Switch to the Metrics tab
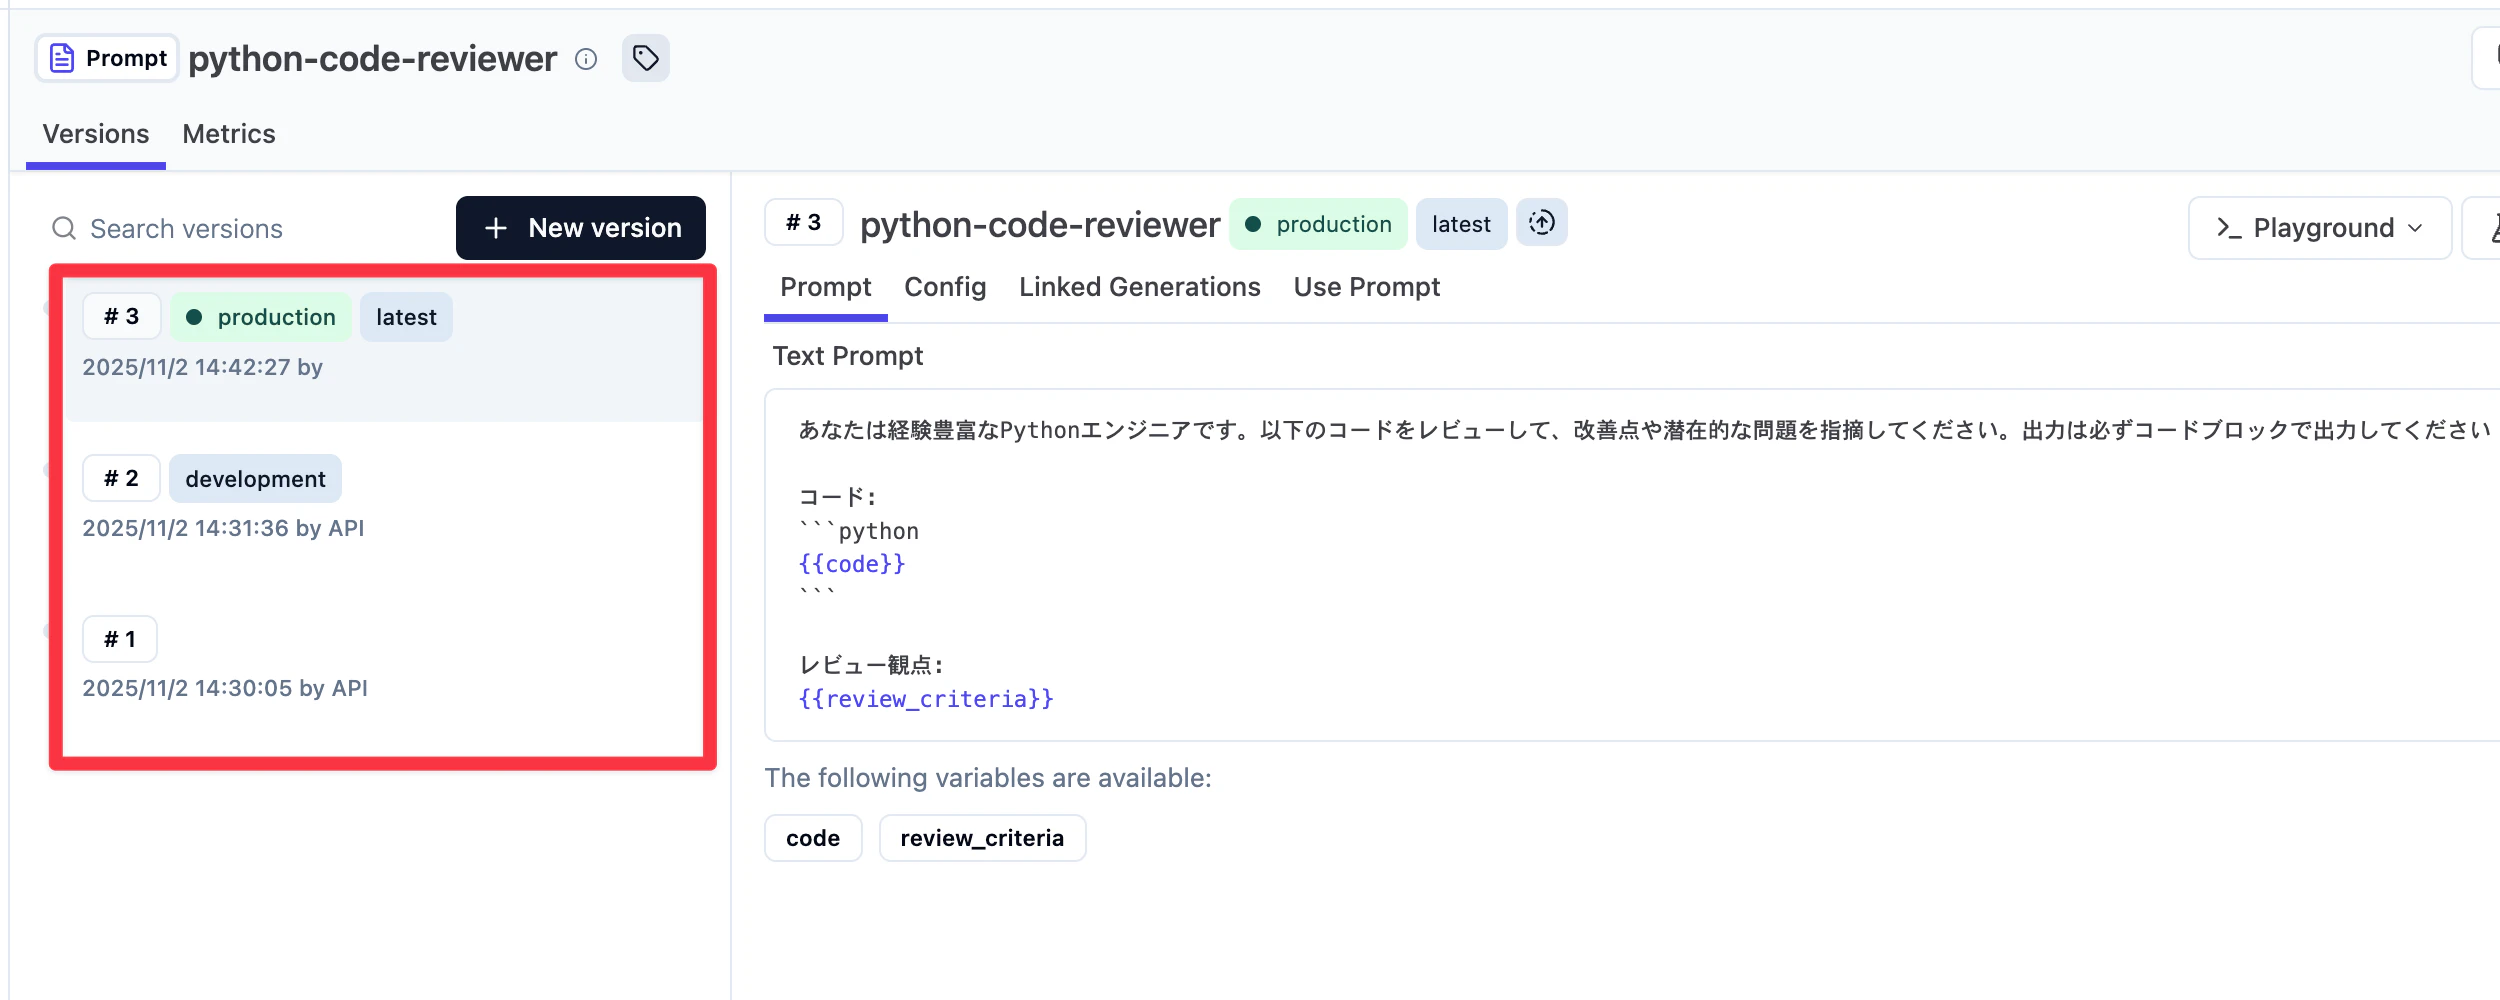 click(x=229, y=134)
